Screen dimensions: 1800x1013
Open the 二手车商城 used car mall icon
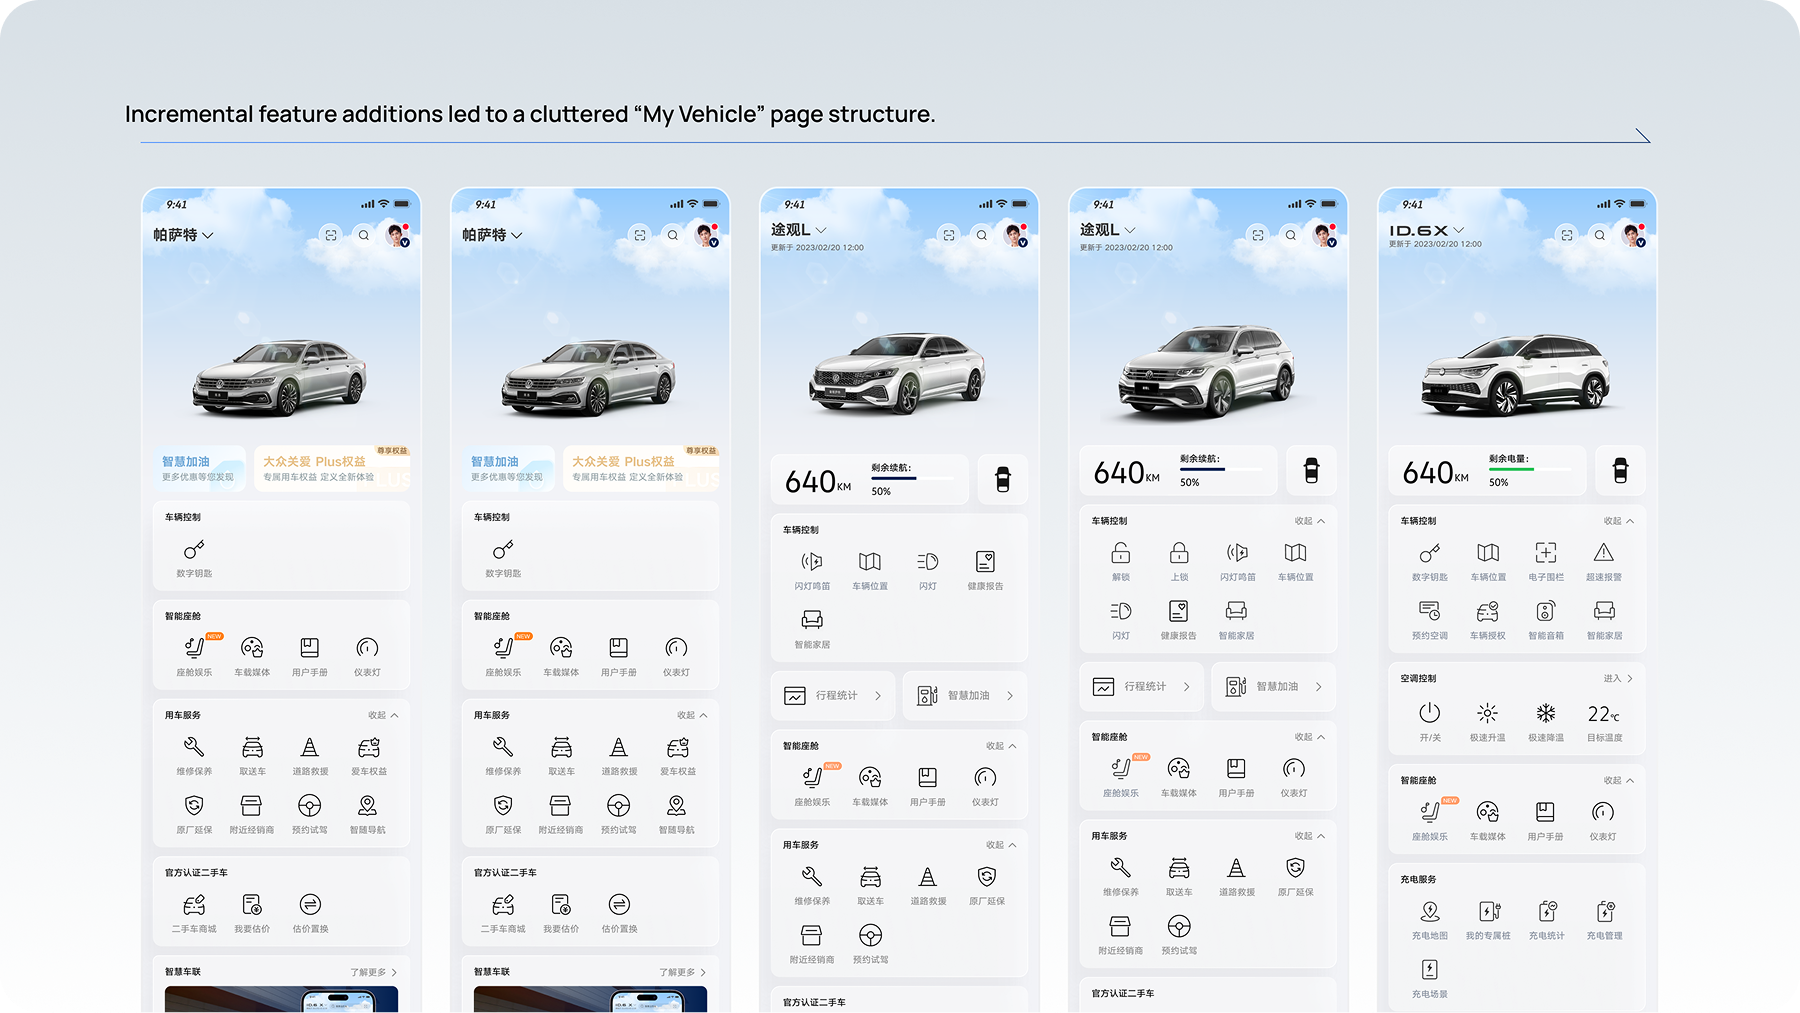(196, 905)
